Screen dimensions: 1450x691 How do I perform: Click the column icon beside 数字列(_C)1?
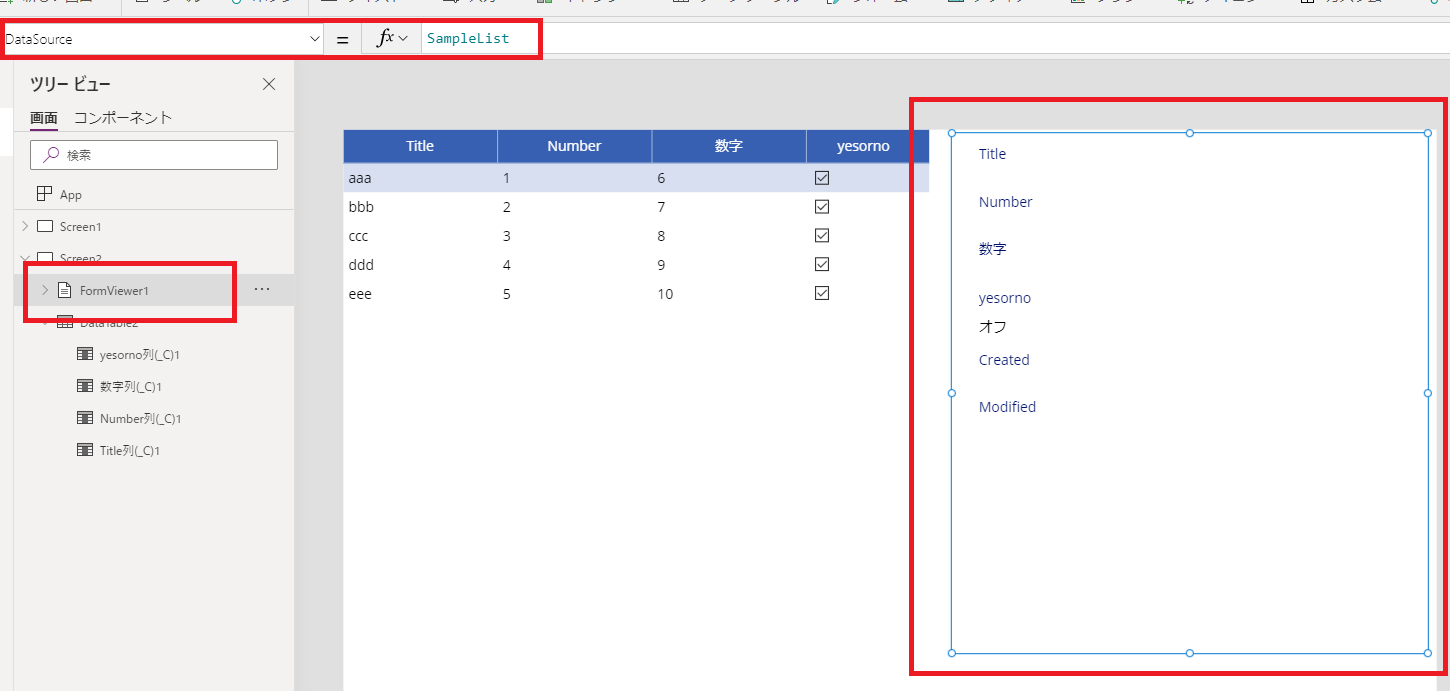pyautogui.click(x=86, y=385)
